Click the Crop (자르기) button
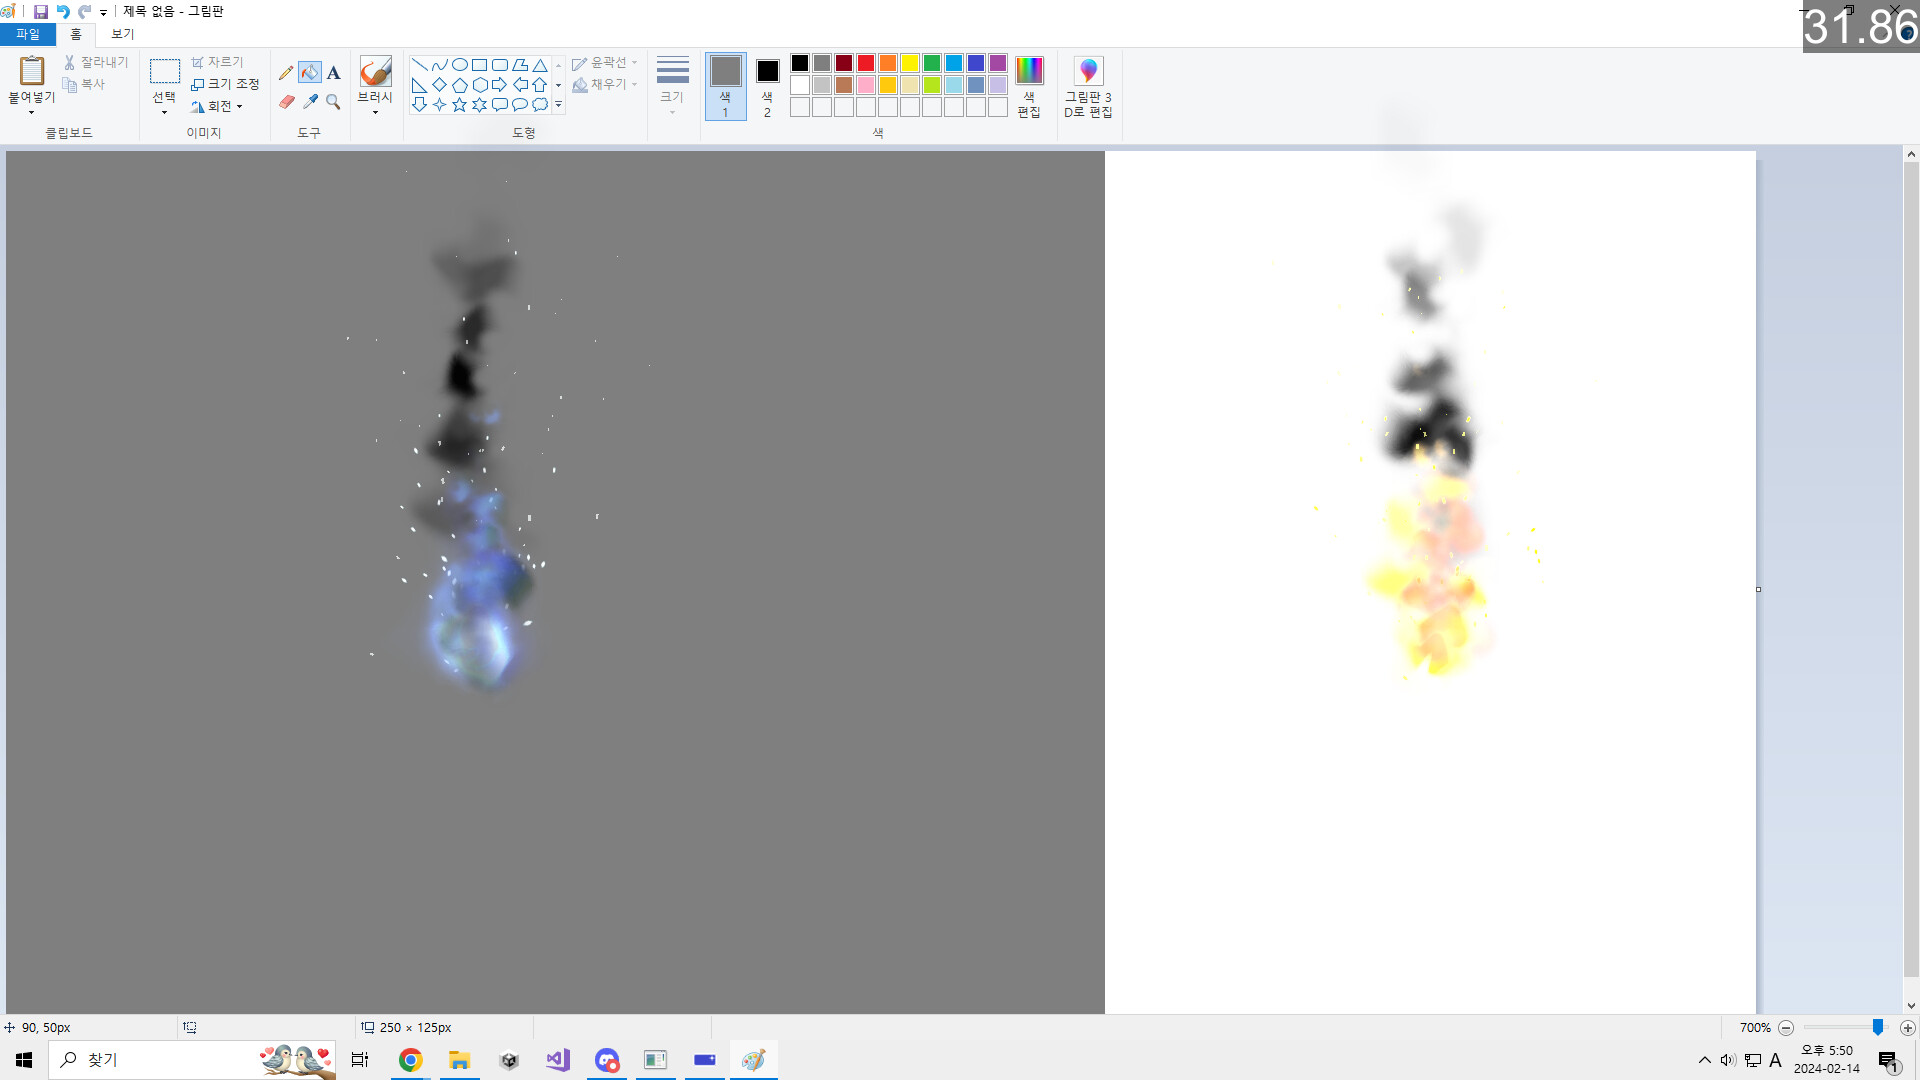 [218, 61]
